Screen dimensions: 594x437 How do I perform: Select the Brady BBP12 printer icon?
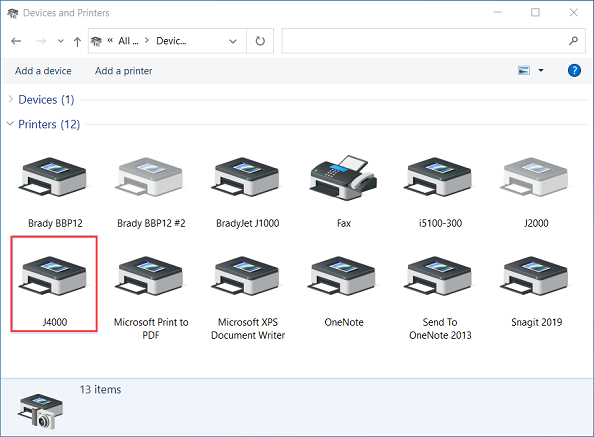[x=53, y=176]
